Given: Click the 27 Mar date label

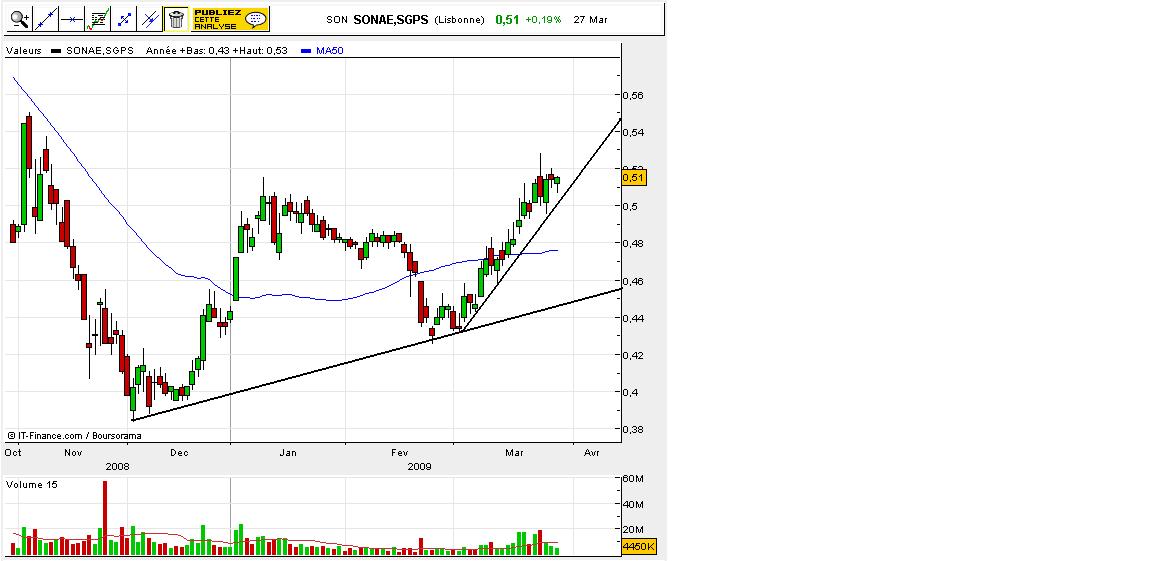Looking at the screenshot, I should point(590,19).
